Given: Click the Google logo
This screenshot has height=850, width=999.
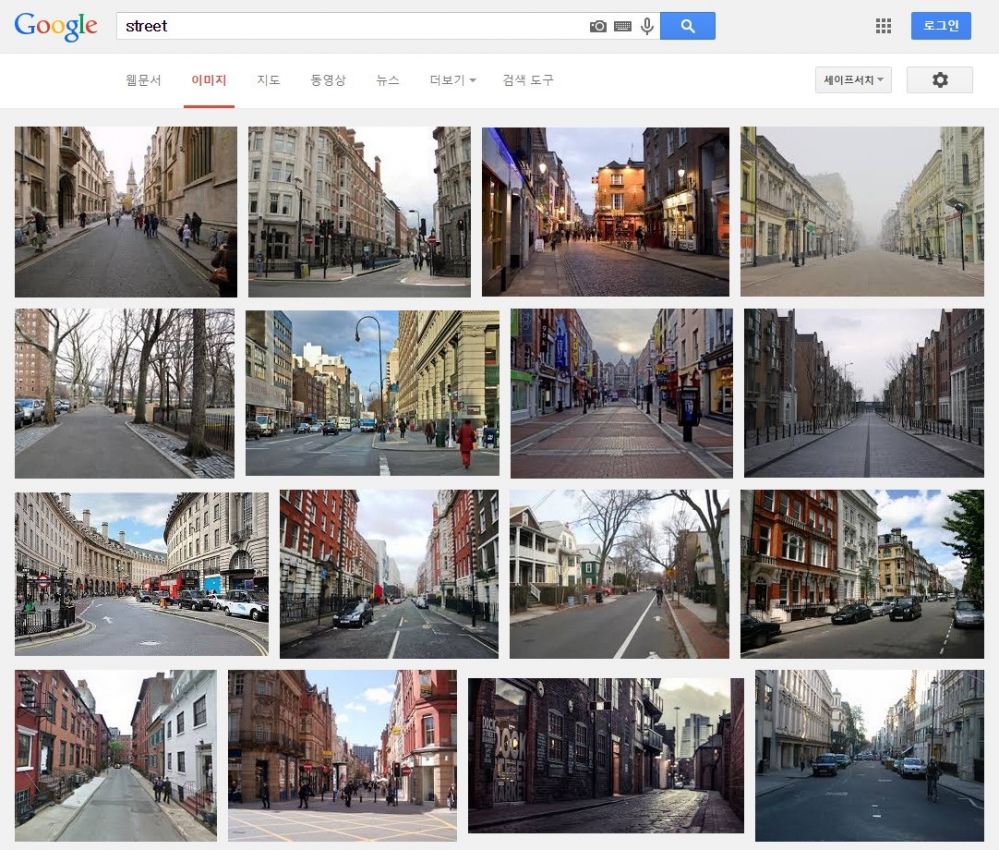Looking at the screenshot, I should pyautogui.click(x=55, y=27).
